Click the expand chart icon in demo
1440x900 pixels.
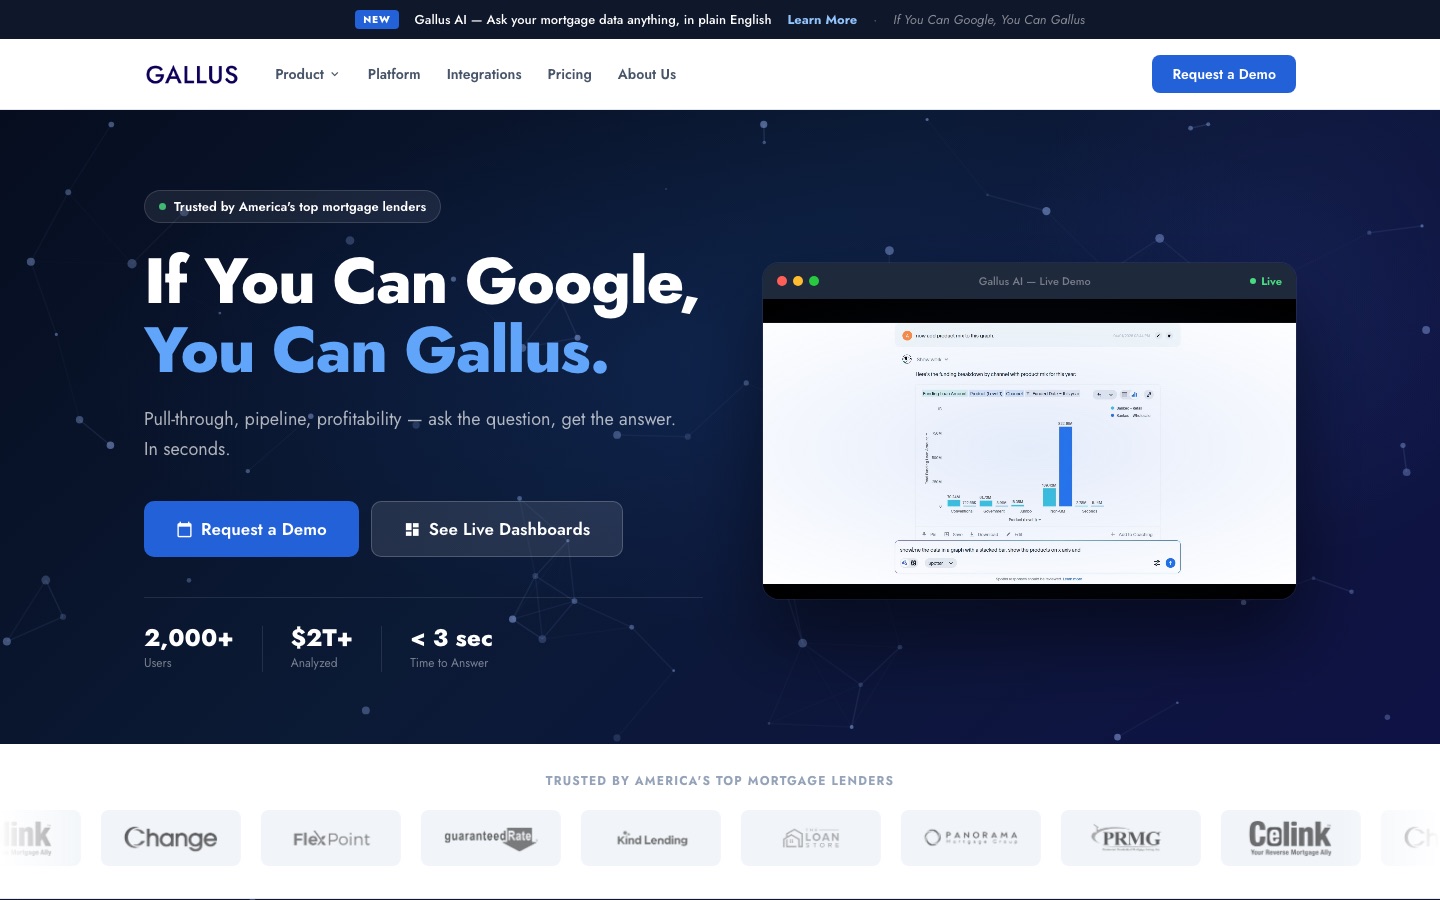[x=1149, y=394]
